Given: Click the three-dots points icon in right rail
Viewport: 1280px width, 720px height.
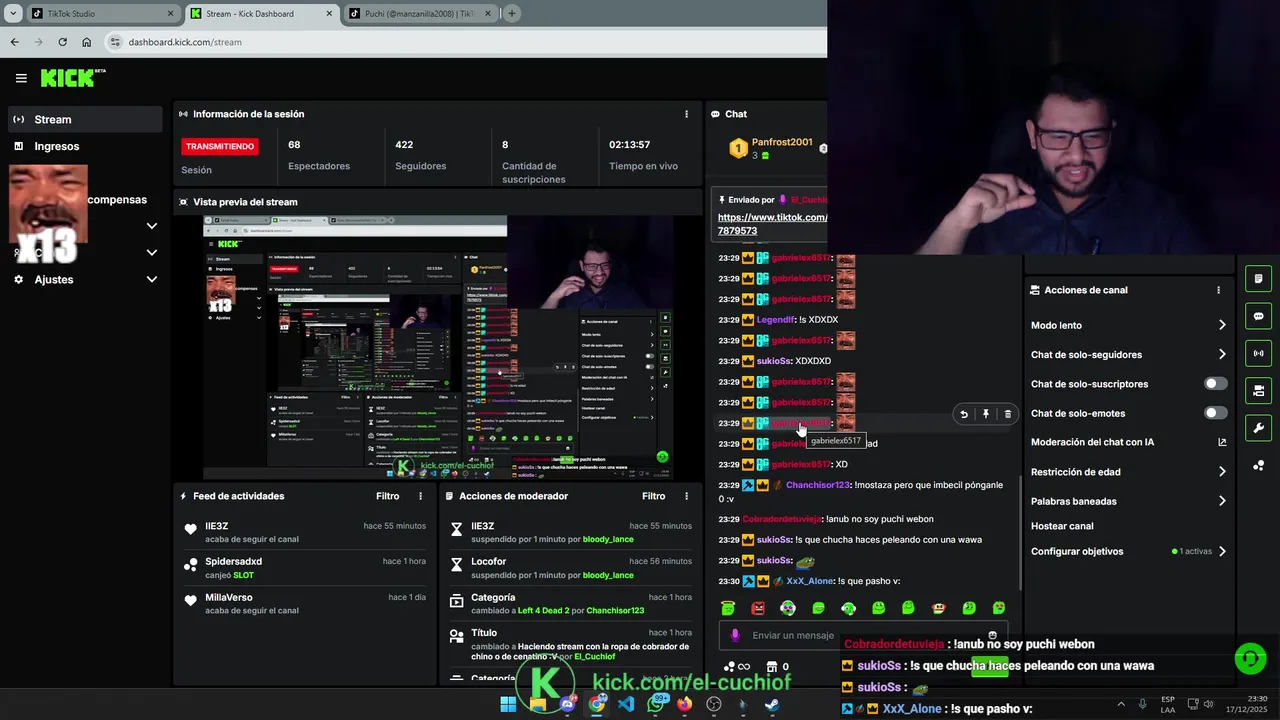Looking at the screenshot, I should tap(1258, 465).
